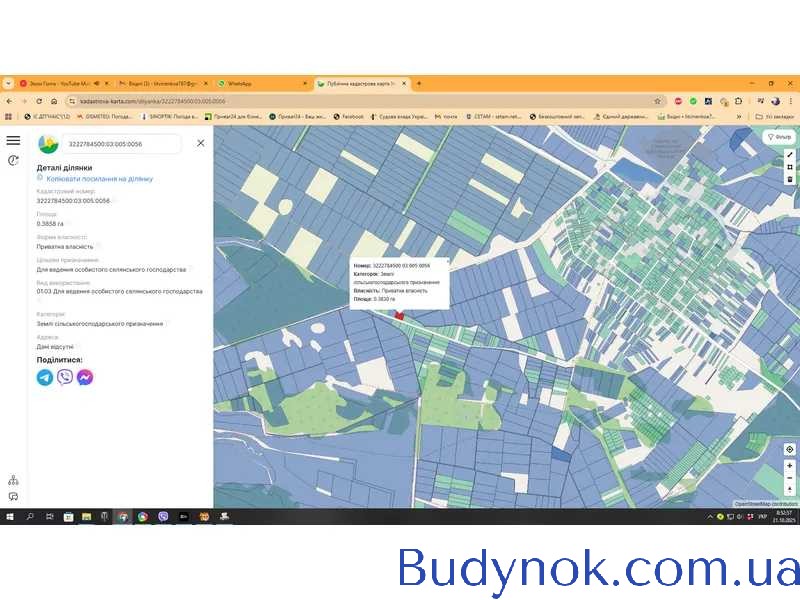Open the Фільтр map filter
This screenshot has height=600, width=800.
coord(778,136)
